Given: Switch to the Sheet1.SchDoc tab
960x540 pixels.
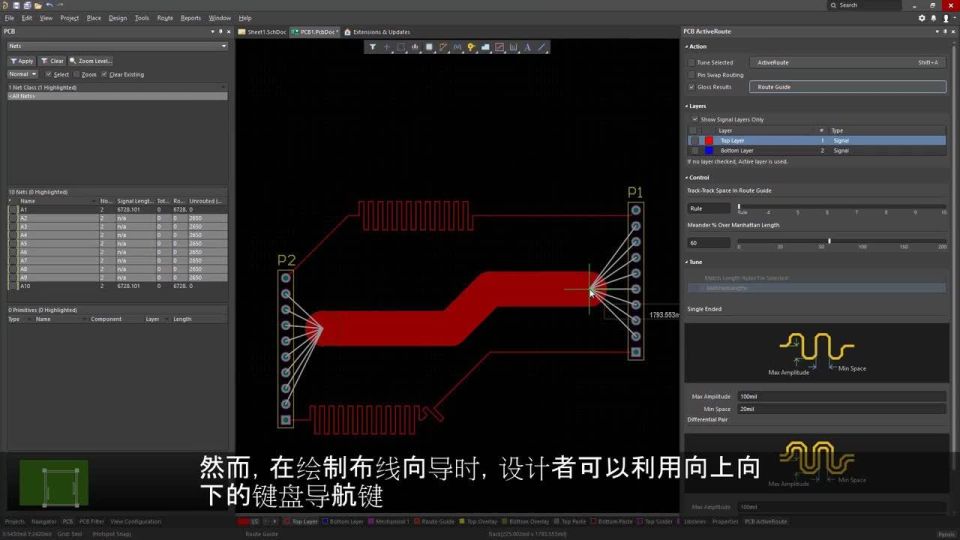Looking at the screenshot, I should pyautogui.click(x=262, y=32).
